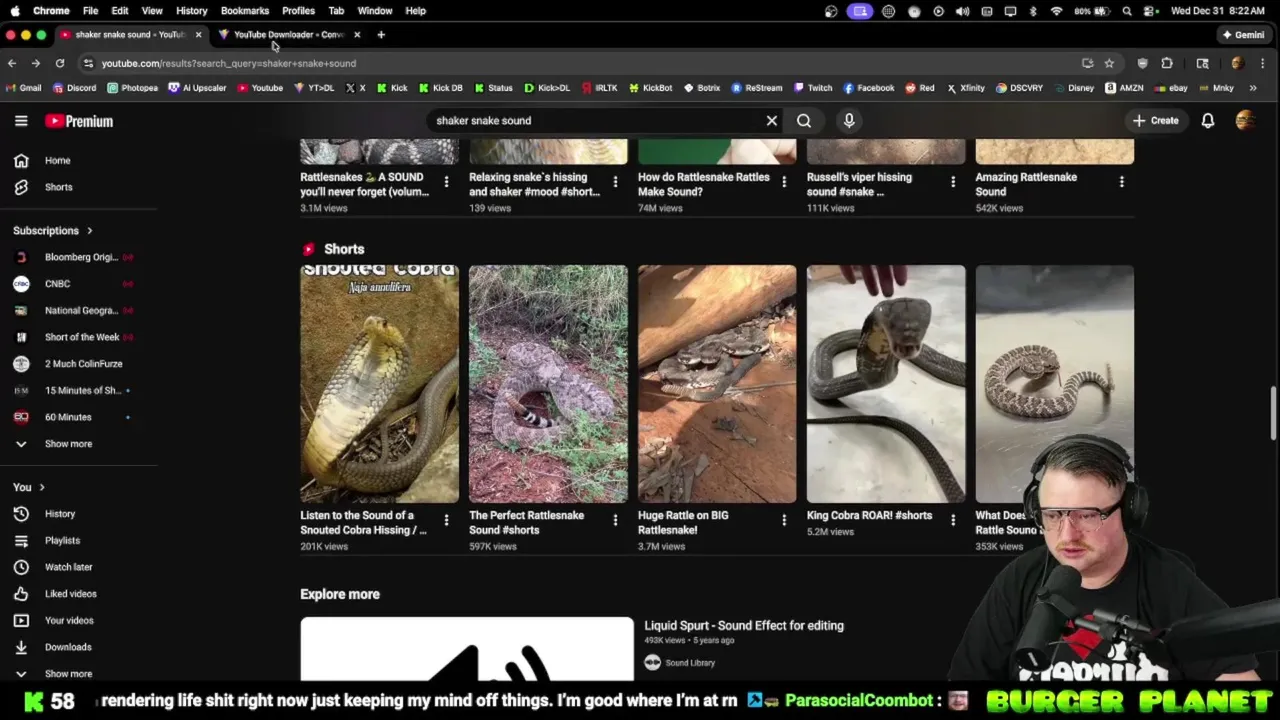This screenshot has height=720, width=1280.
Task: Open options for Snouted Cobra short
Action: pyautogui.click(x=446, y=520)
